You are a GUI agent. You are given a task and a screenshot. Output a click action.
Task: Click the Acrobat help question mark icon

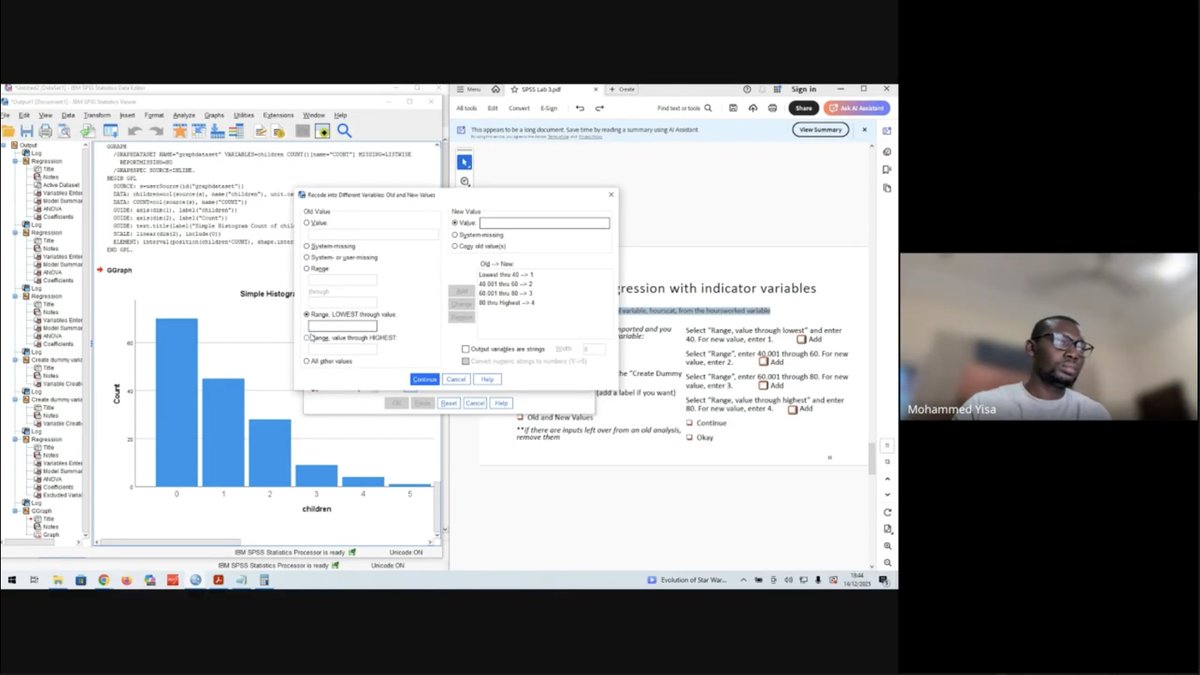[747, 89]
